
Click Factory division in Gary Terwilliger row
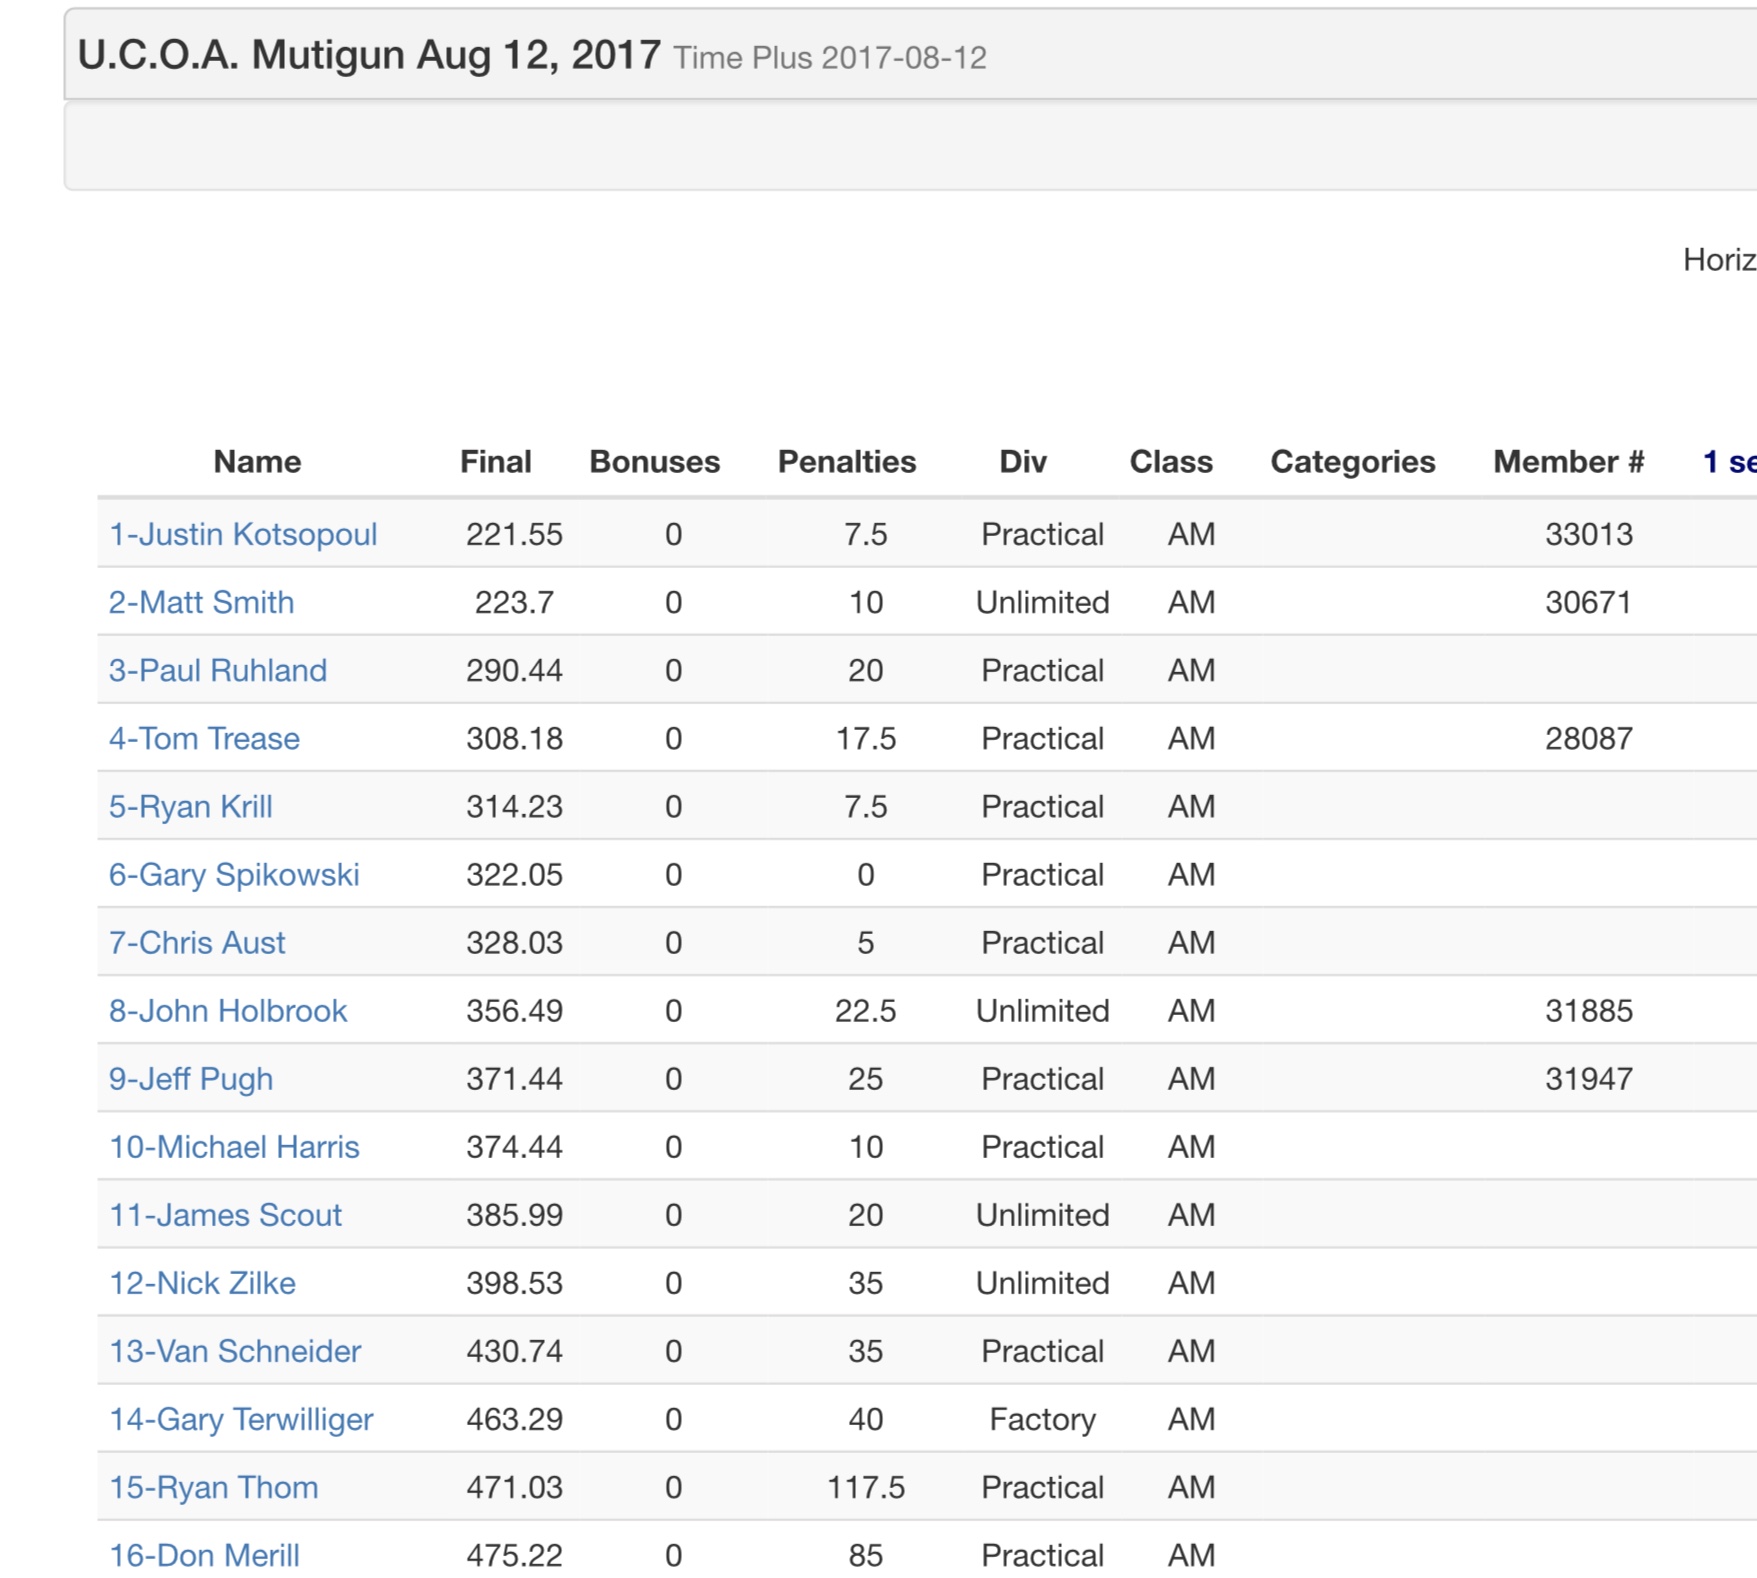click(1042, 1419)
